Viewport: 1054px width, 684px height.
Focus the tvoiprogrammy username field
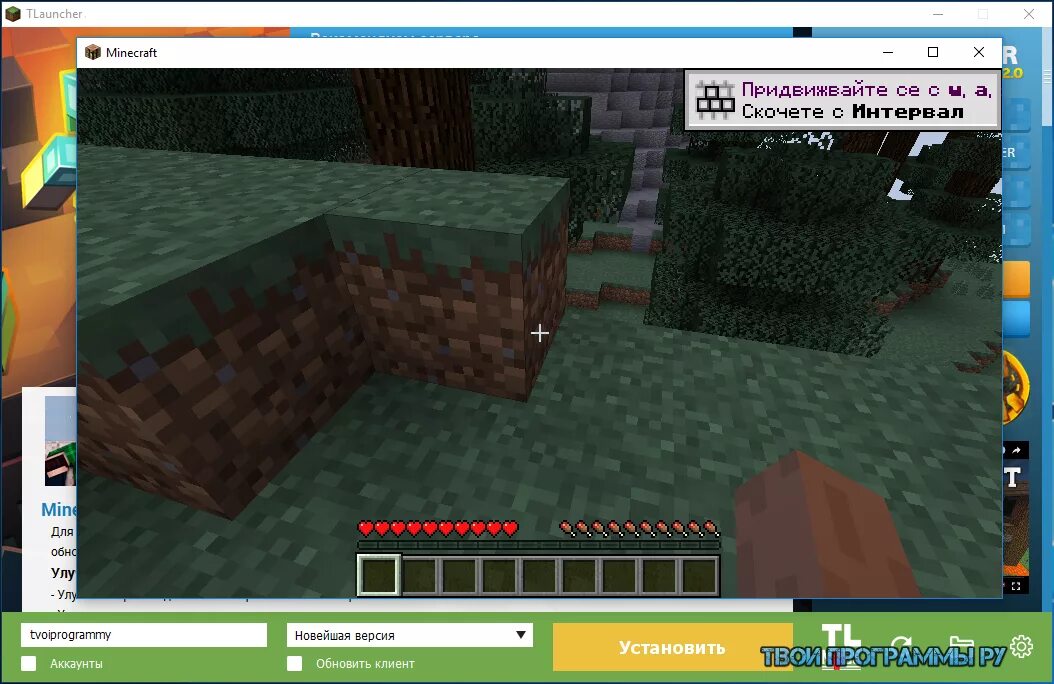(x=144, y=635)
